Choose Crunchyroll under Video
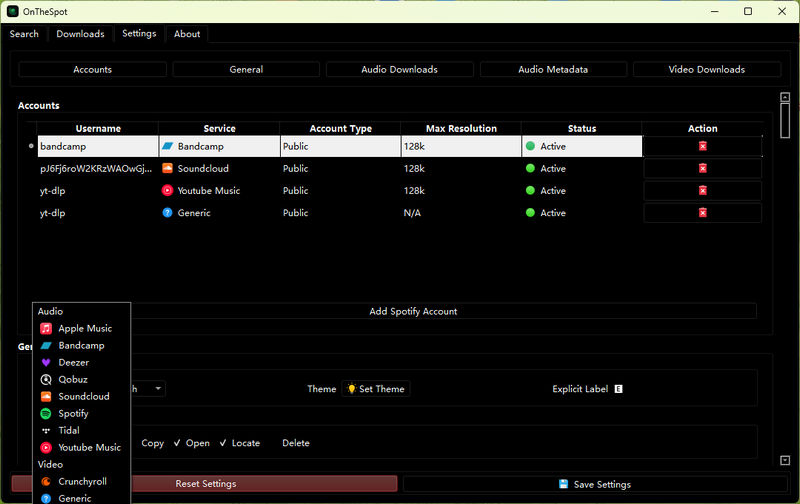The height and width of the screenshot is (504, 800). (82, 482)
